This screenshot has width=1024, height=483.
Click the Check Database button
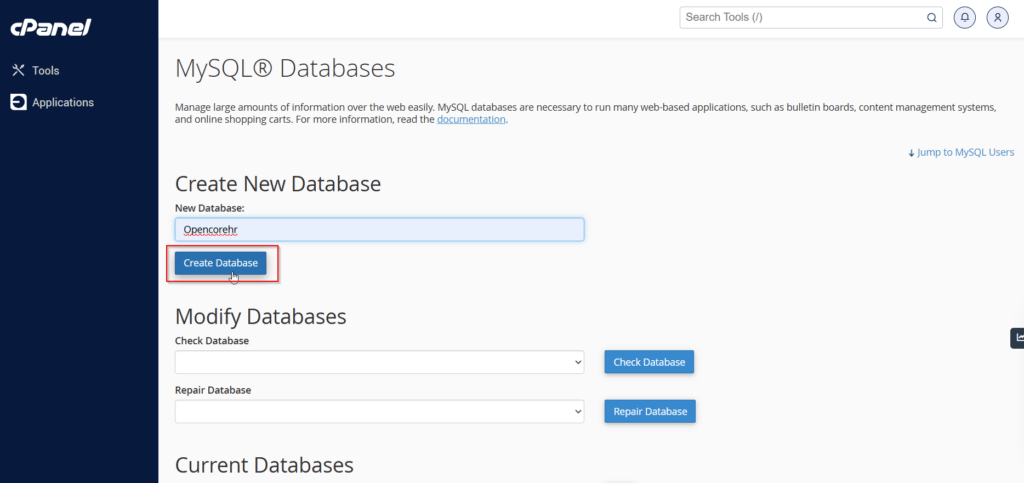(649, 362)
